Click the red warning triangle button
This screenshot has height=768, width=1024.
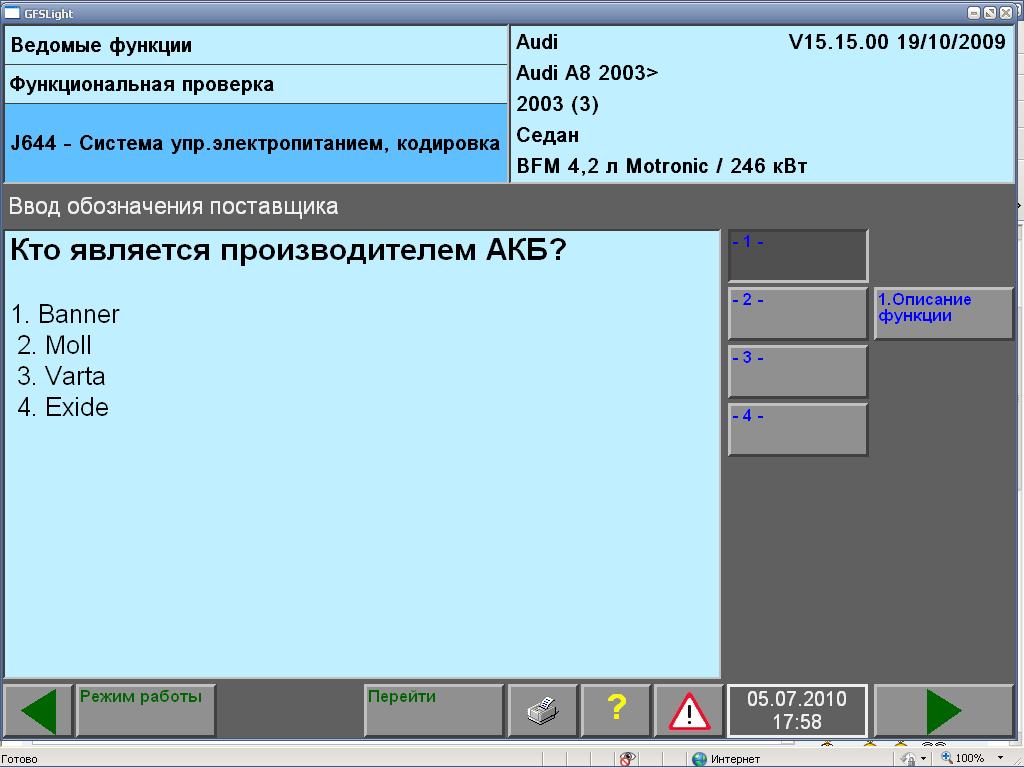click(x=689, y=711)
